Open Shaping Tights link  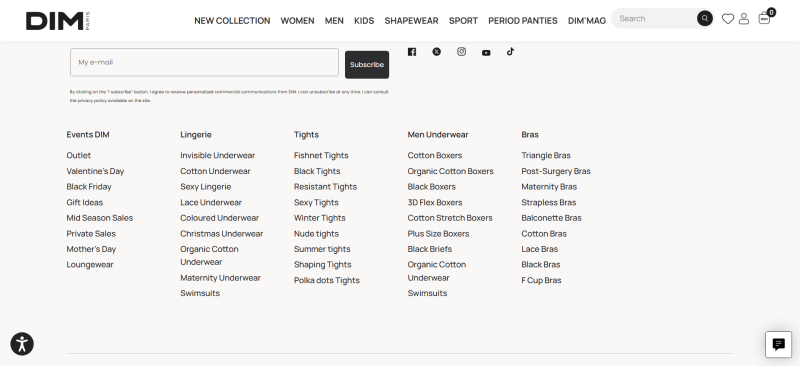[x=322, y=264]
